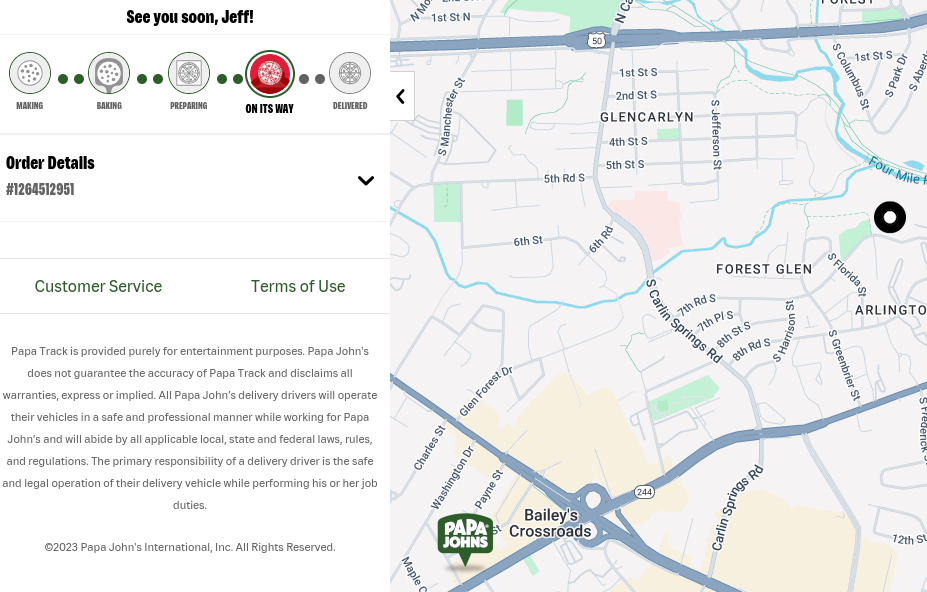Click the Bailey's Crossroads map label

point(550,523)
